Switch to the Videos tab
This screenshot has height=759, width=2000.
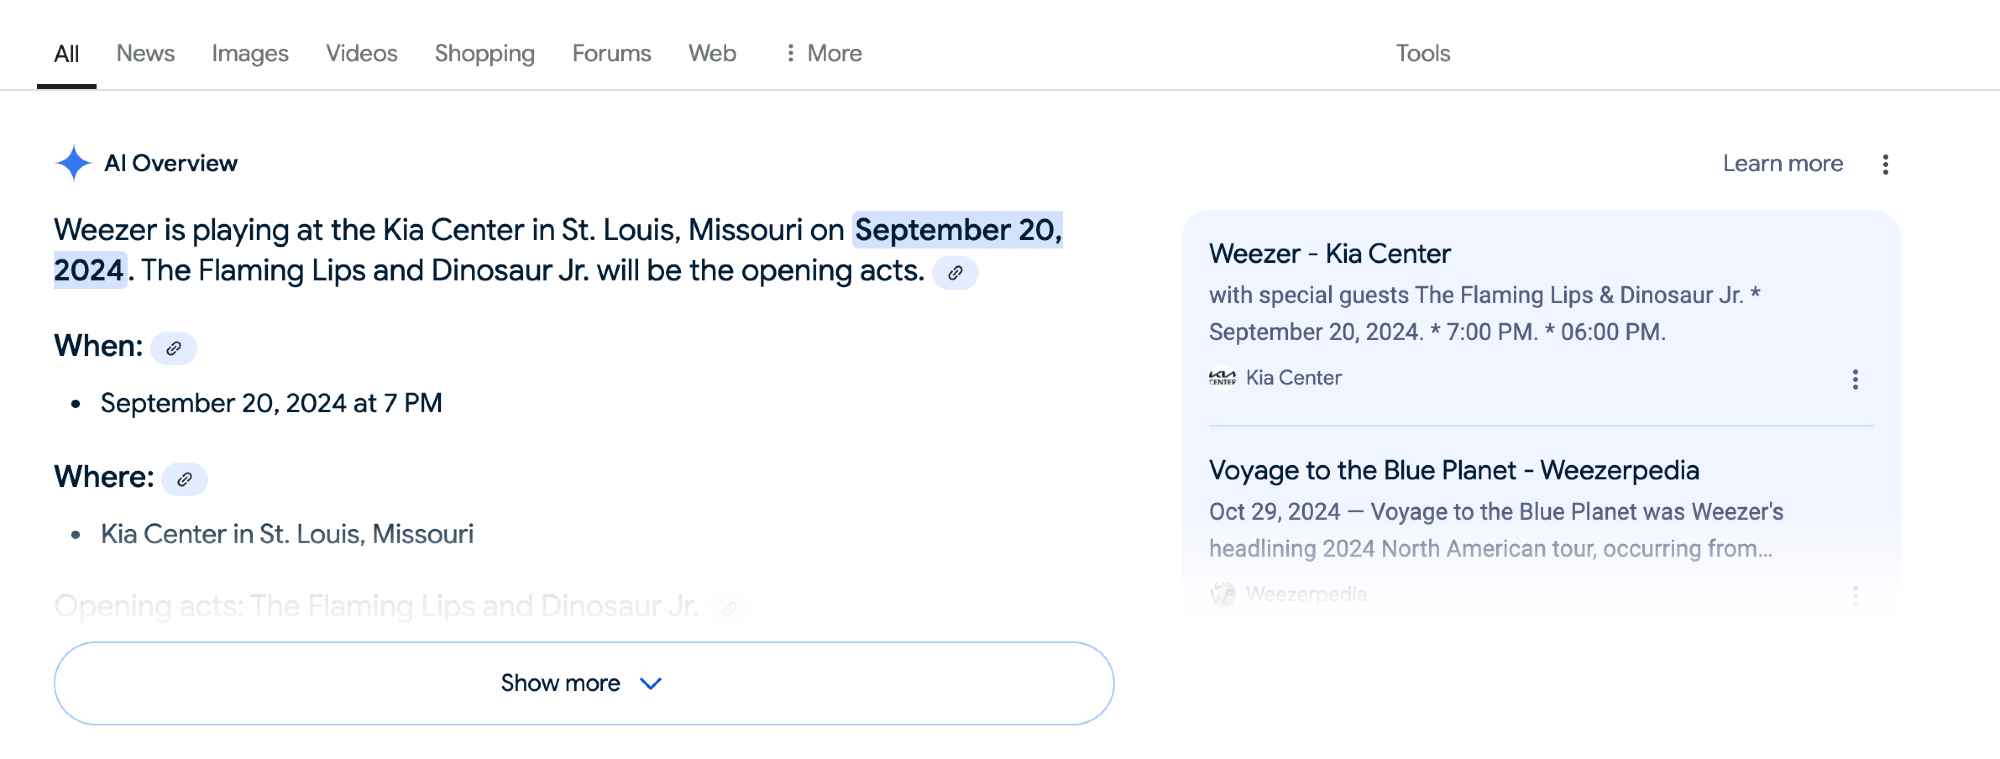pos(361,53)
